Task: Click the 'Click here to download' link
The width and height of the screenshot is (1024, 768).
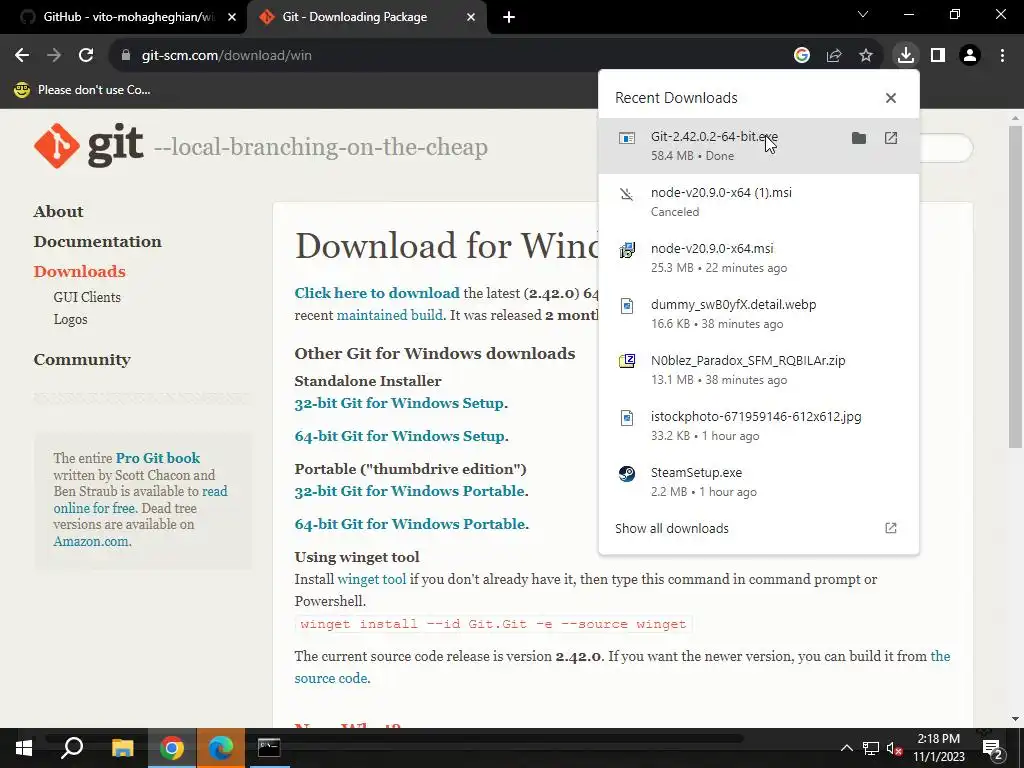Action: (x=377, y=293)
